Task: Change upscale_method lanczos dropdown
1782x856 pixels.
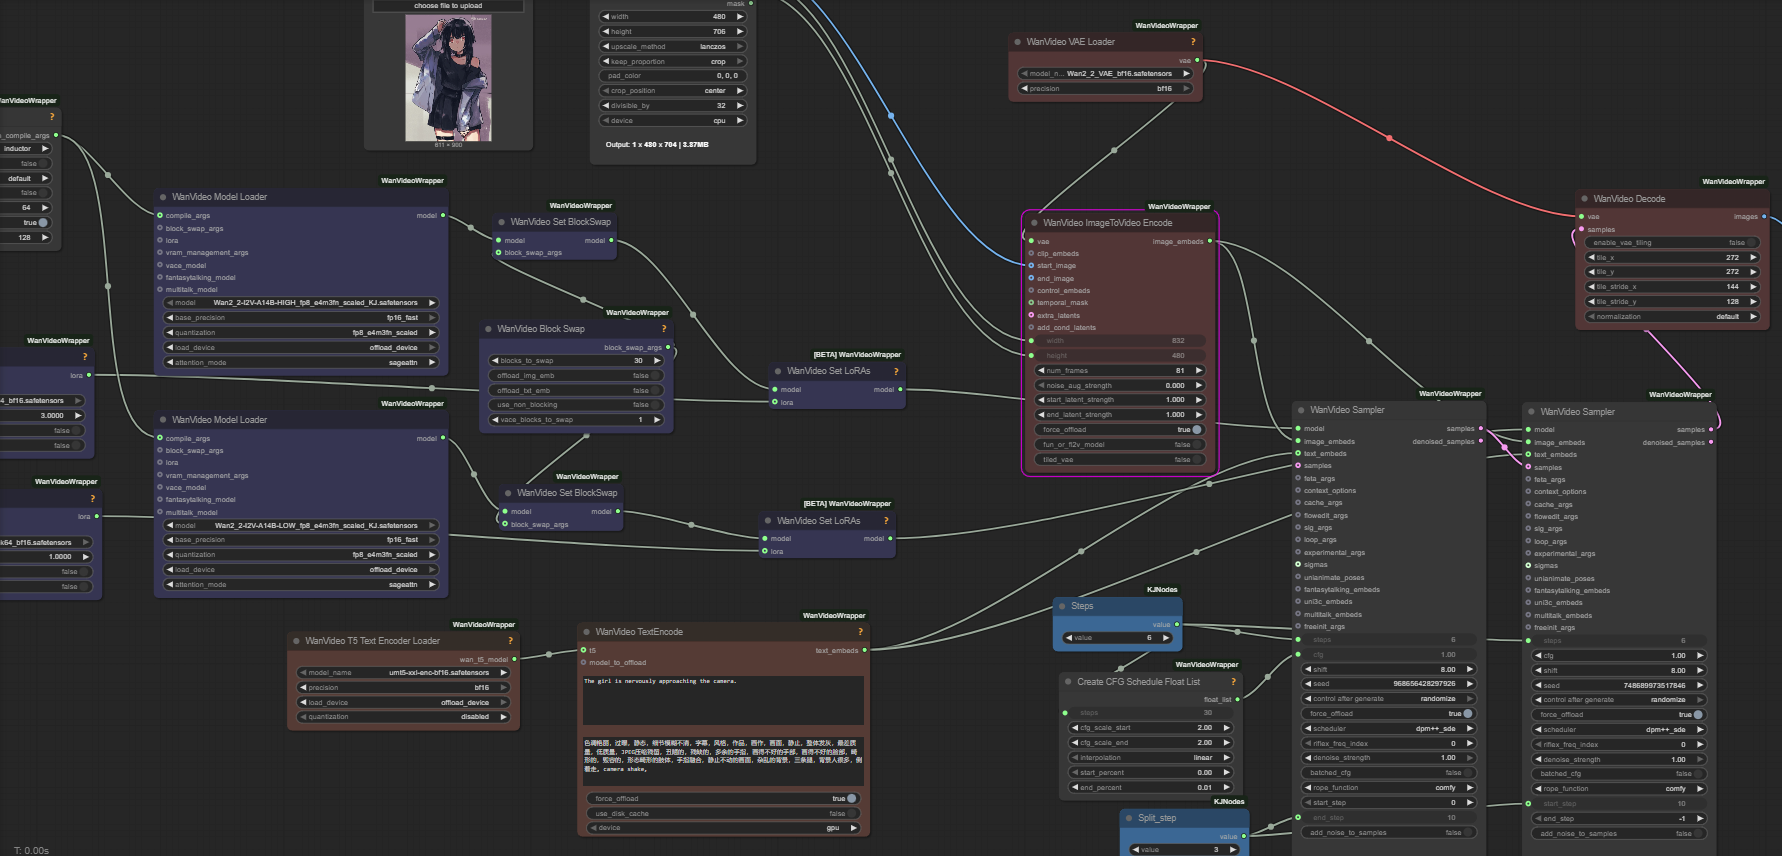Action: [x=673, y=47]
